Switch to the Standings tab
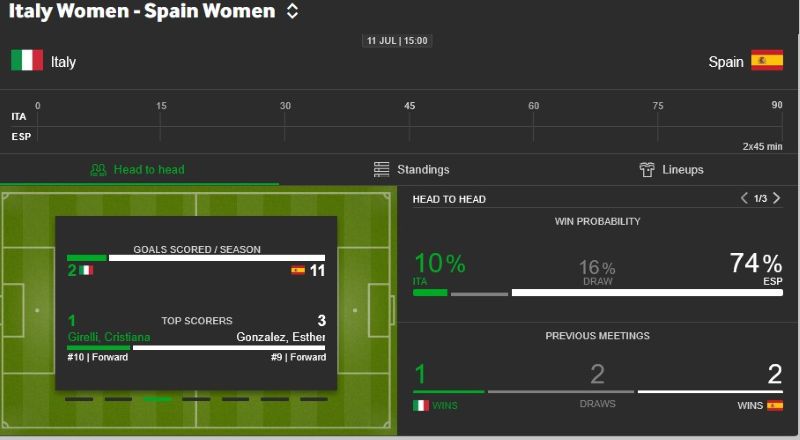Image resolution: width=800 pixels, height=440 pixels. [411, 170]
